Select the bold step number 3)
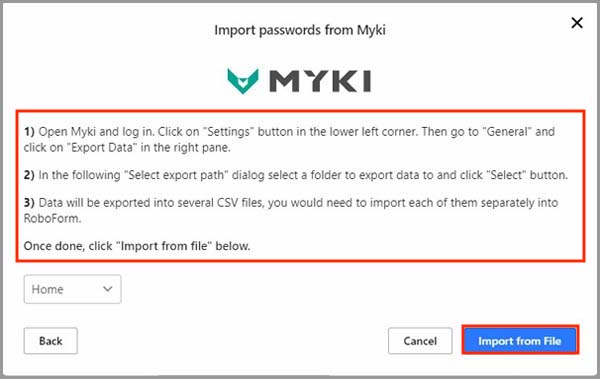 click(x=29, y=203)
